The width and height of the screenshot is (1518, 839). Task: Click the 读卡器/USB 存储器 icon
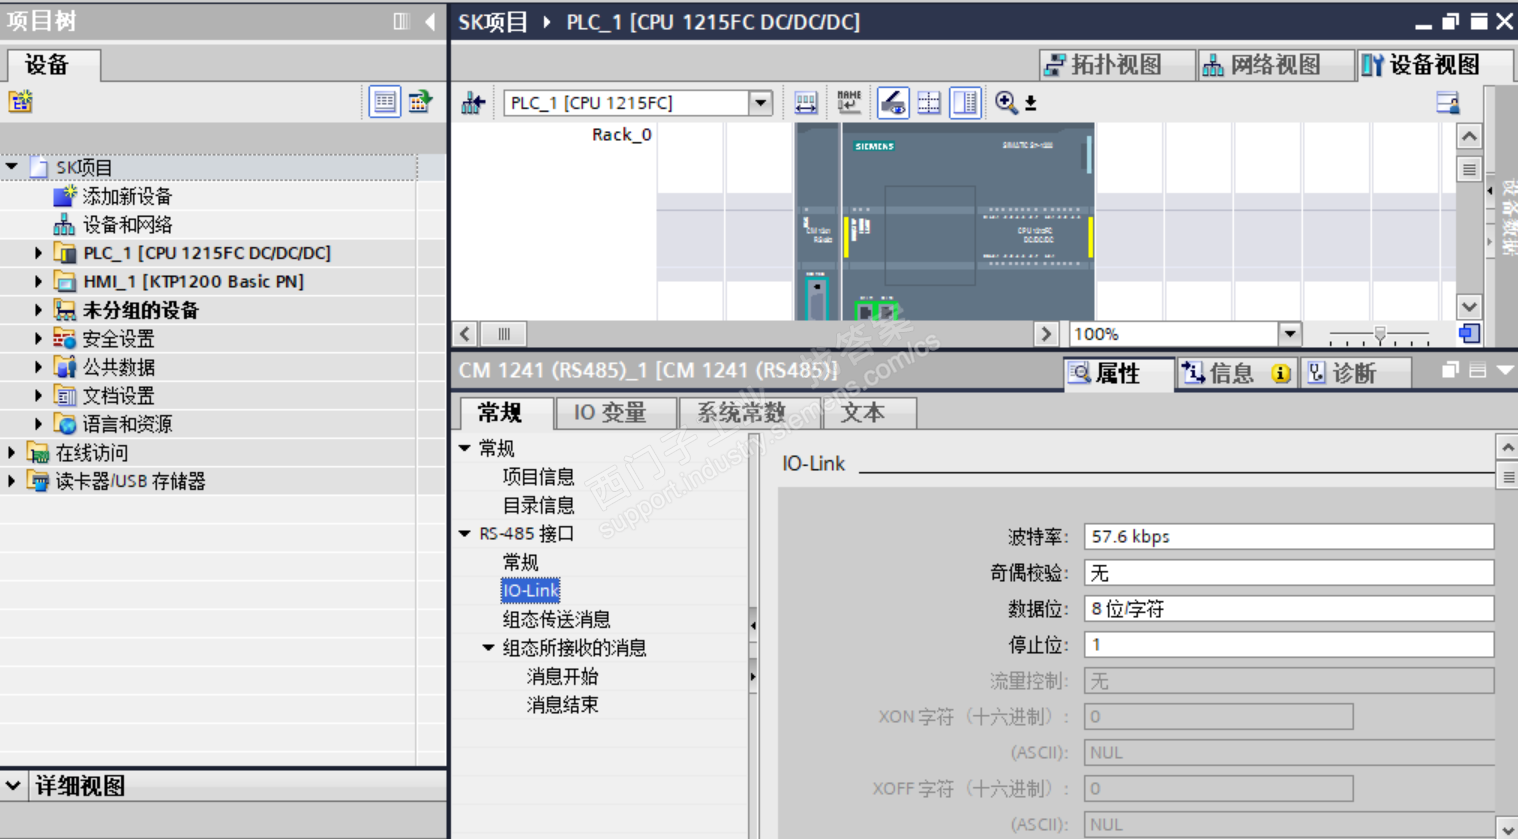tap(38, 481)
